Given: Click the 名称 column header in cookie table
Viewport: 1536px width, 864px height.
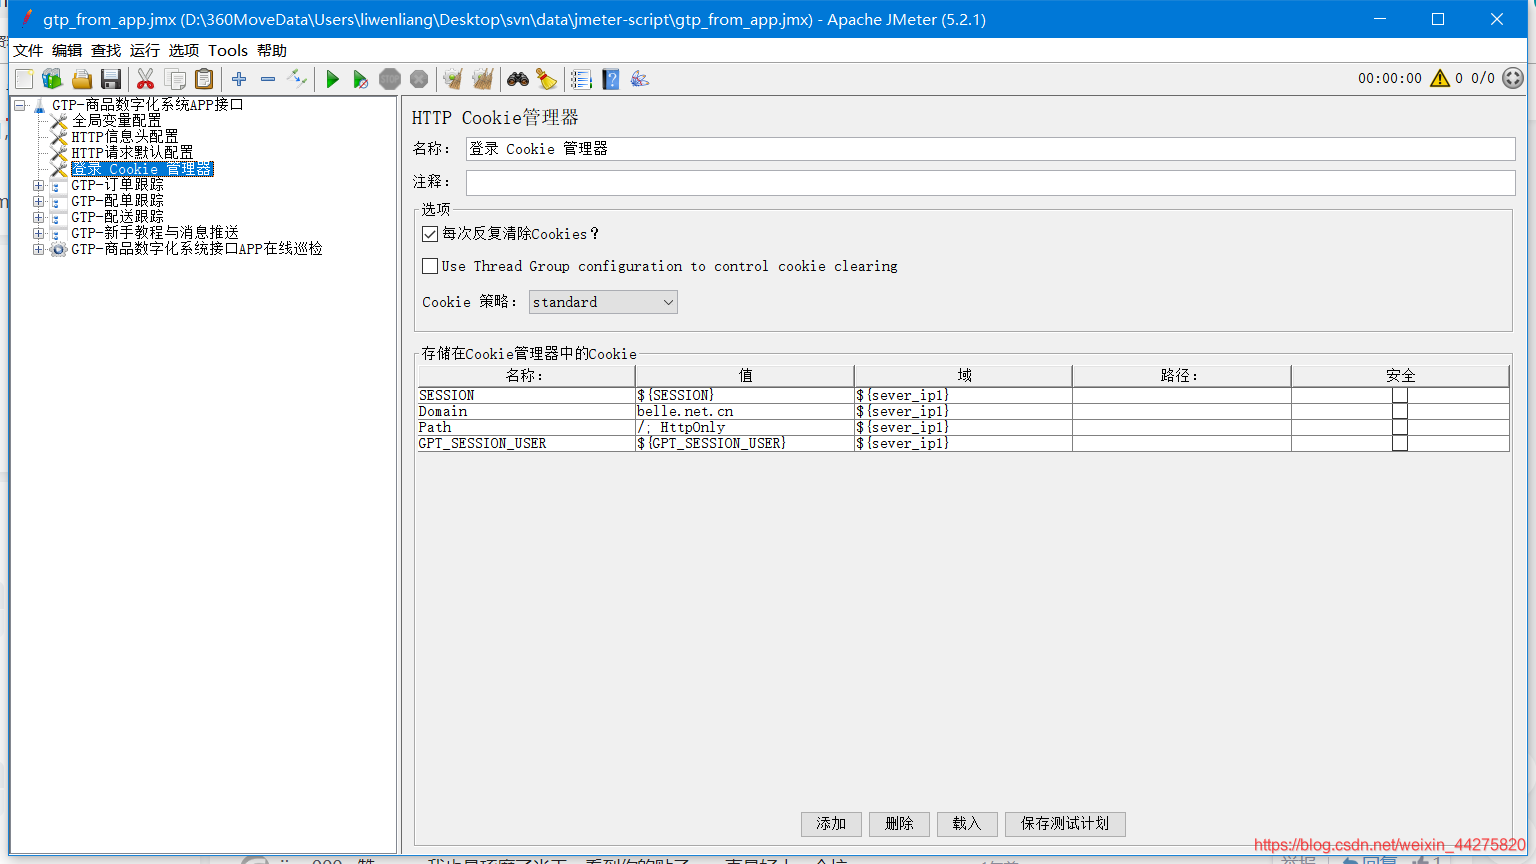Looking at the screenshot, I should (x=526, y=375).
